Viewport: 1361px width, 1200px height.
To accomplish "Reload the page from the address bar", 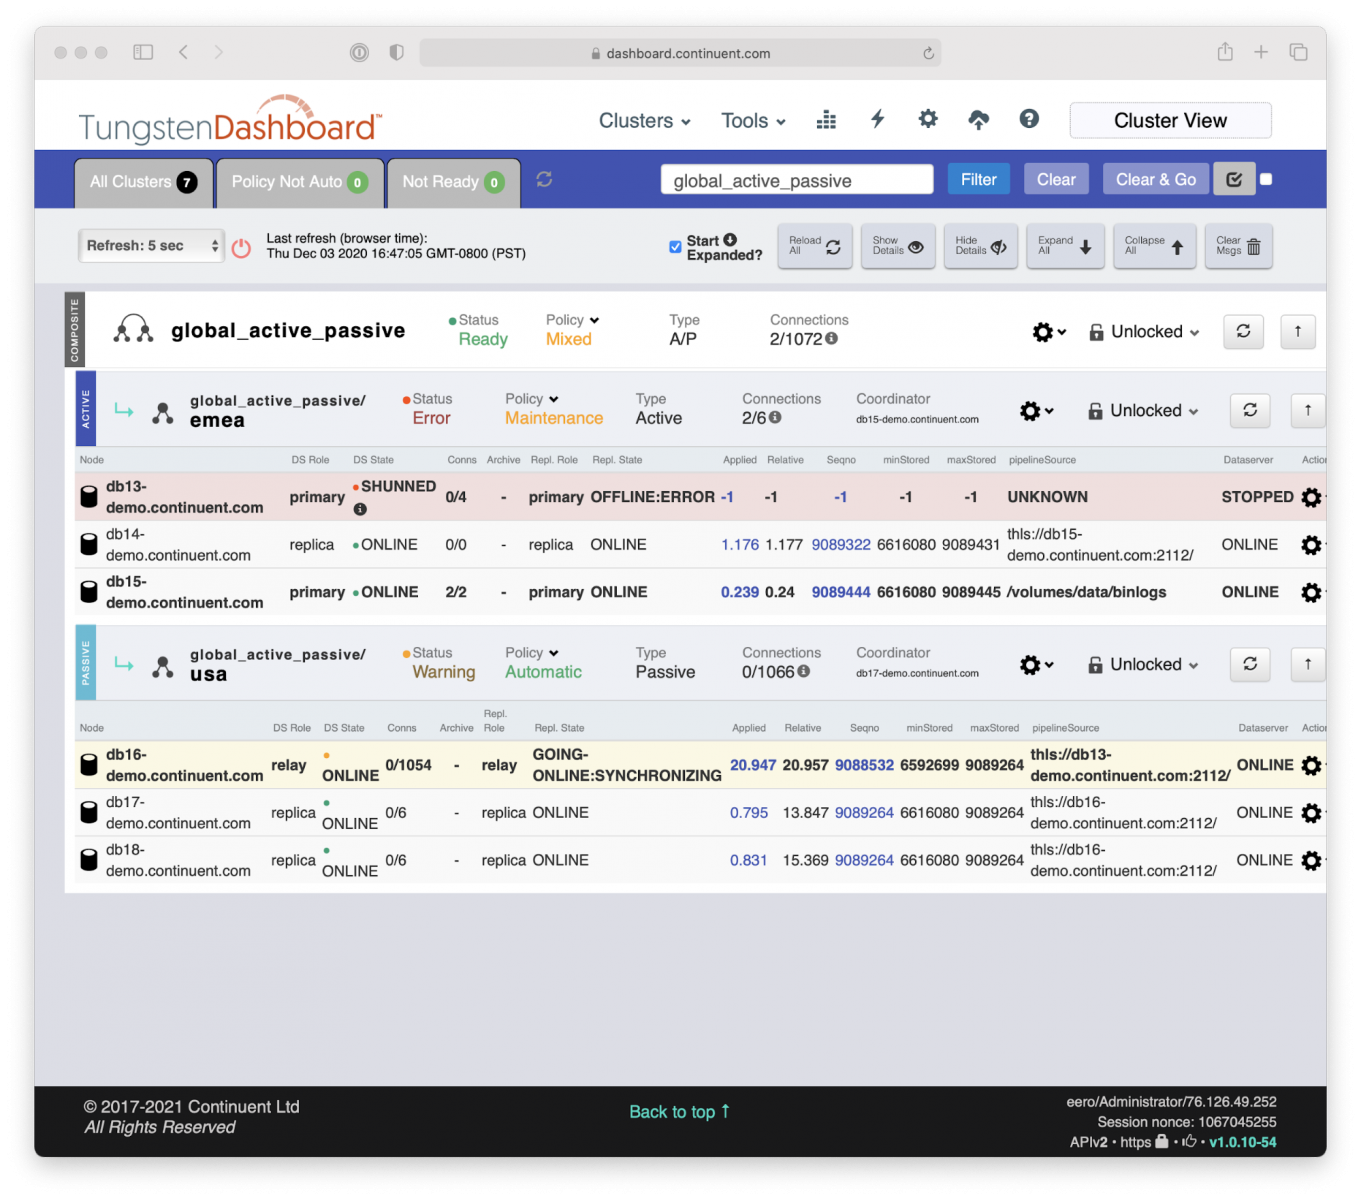I will click(928, 53).
